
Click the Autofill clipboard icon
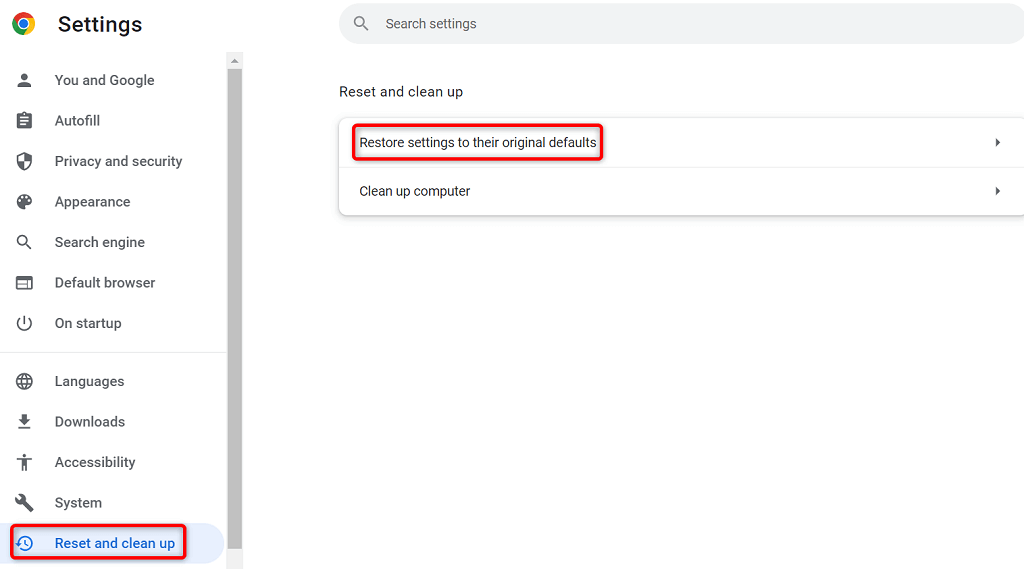coord(24,121)
